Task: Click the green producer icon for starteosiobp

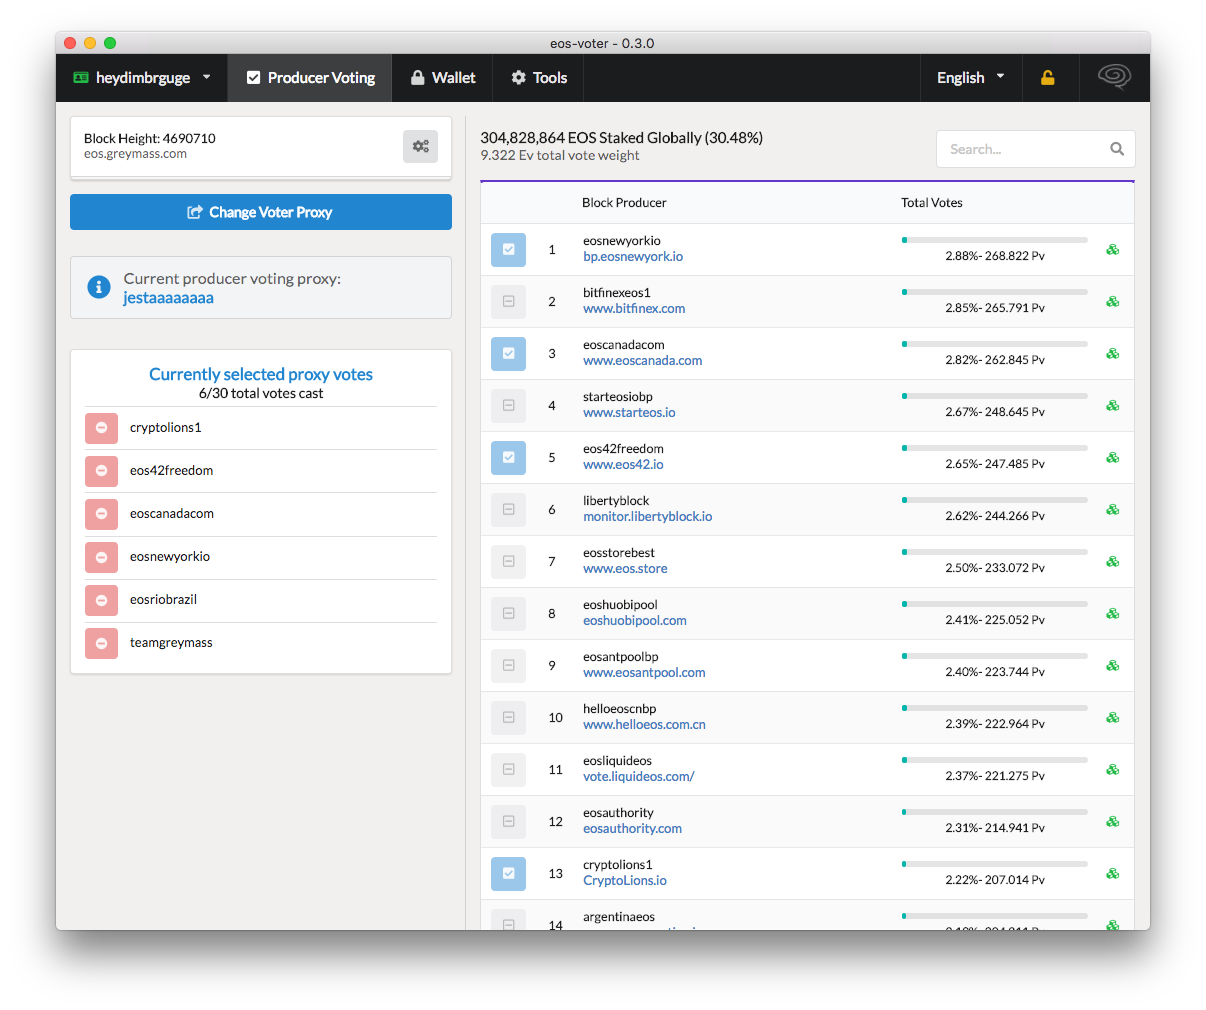Action: (x=1112, y=406)
